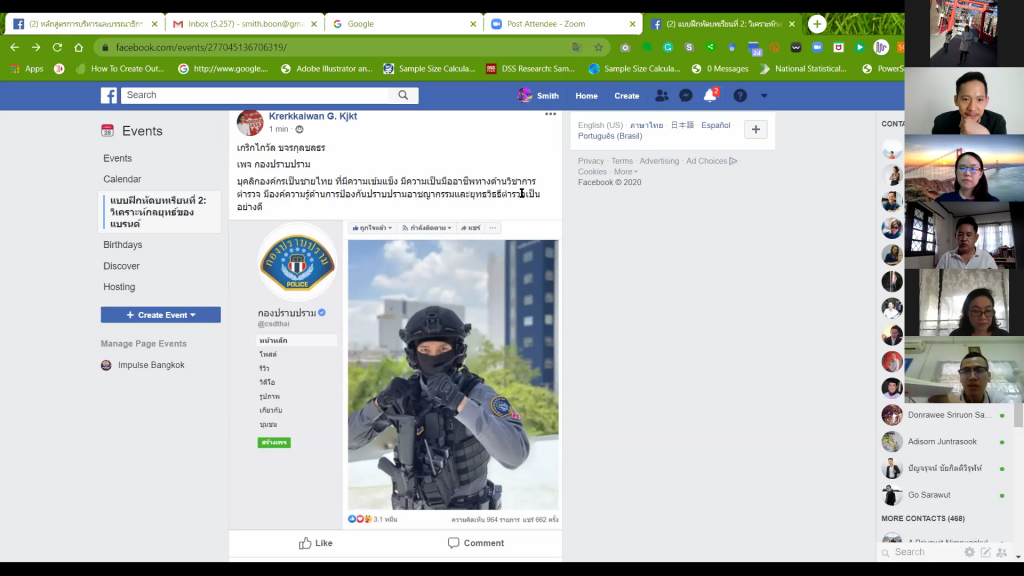
Task: Close the Post Attendee - Zoom tab
Action: (632, 24)
